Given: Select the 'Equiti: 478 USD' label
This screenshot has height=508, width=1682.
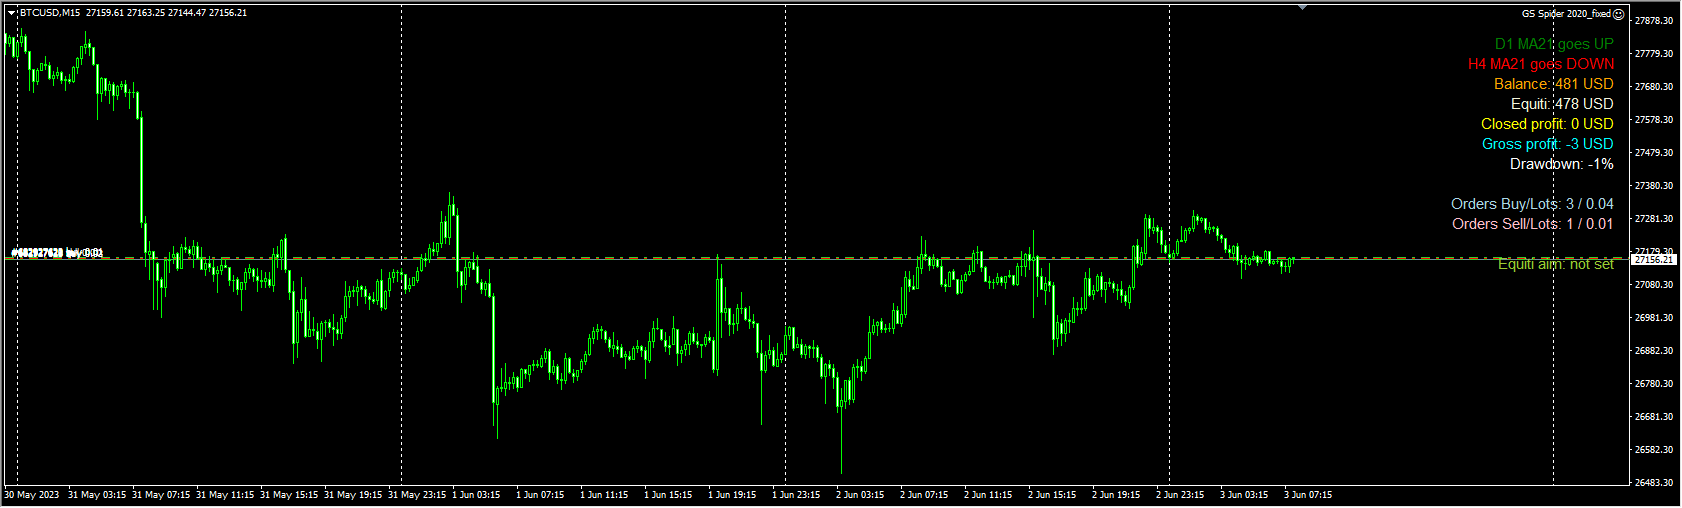Looking at the screenshot, I should (1562, 104).
